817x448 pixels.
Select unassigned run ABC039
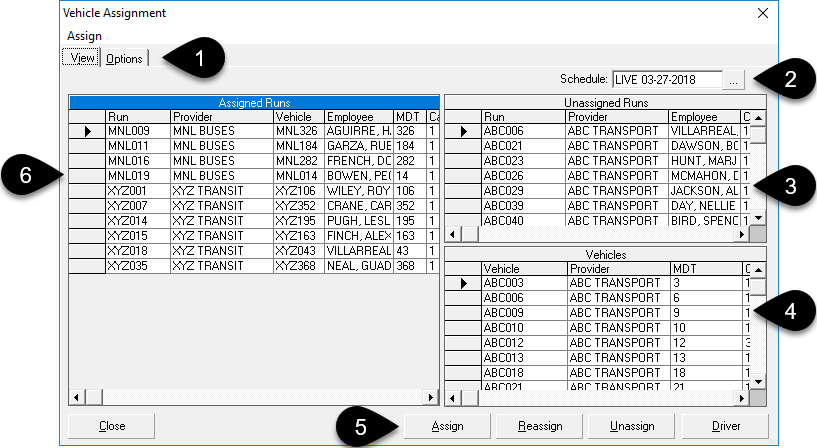click(x=524, y=206)
